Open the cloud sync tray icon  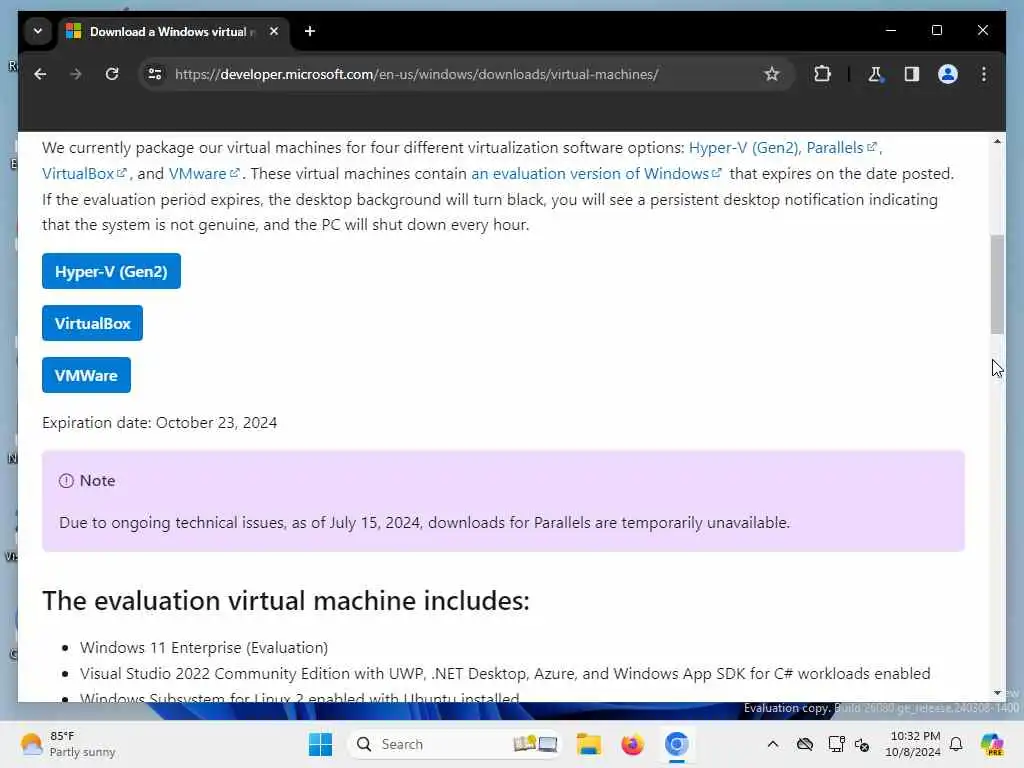click(805, 744)
